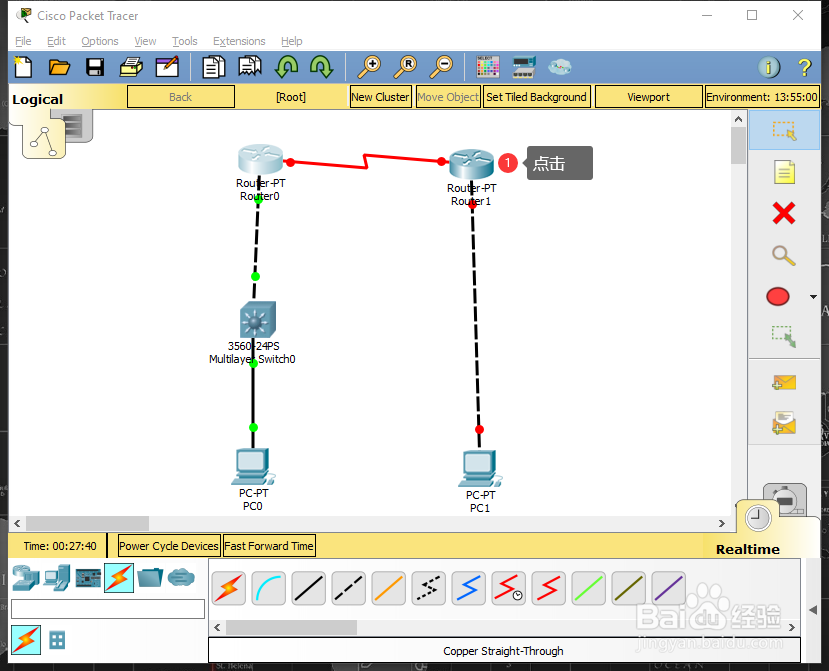Click the [Root] navigation label
Image resolution: width=829 pixels, height=671 pixels.
[x=291, y=97]
